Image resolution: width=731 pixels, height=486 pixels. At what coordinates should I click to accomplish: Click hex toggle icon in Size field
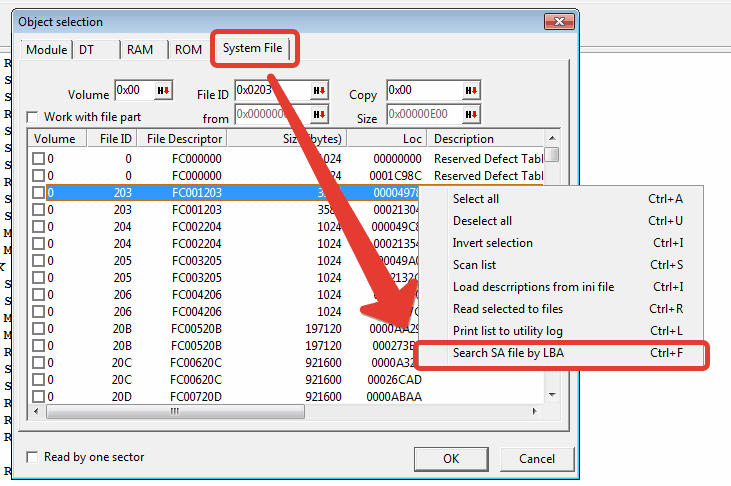[471, 114]
